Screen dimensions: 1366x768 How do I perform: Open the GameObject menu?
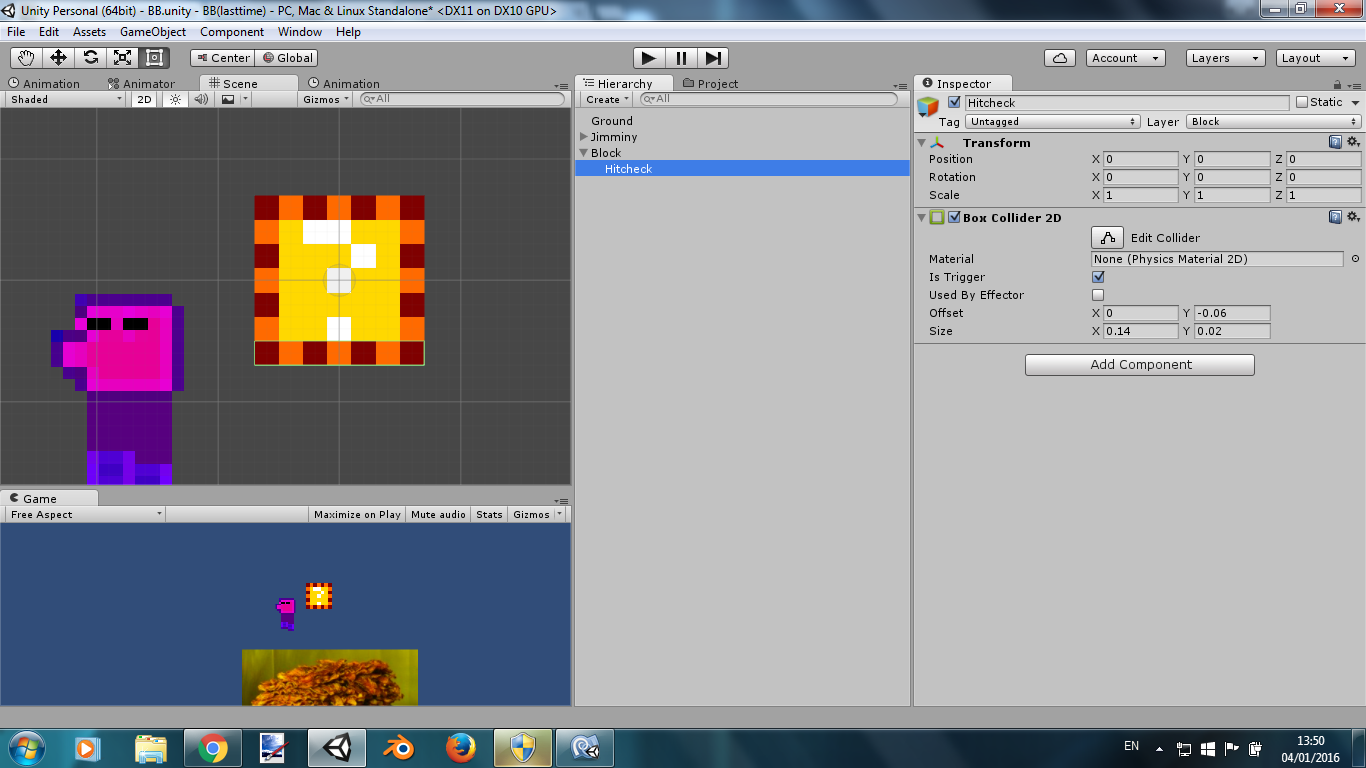pos(152,31)
